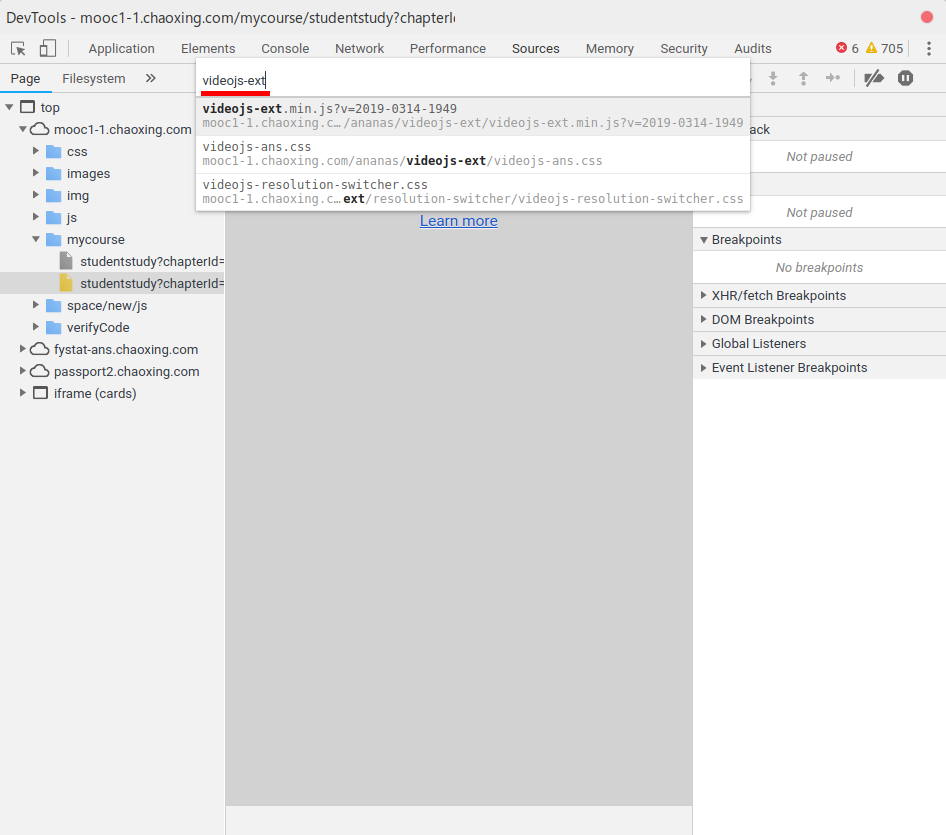Click the yellow studentstudy document icon

[66, 283]
